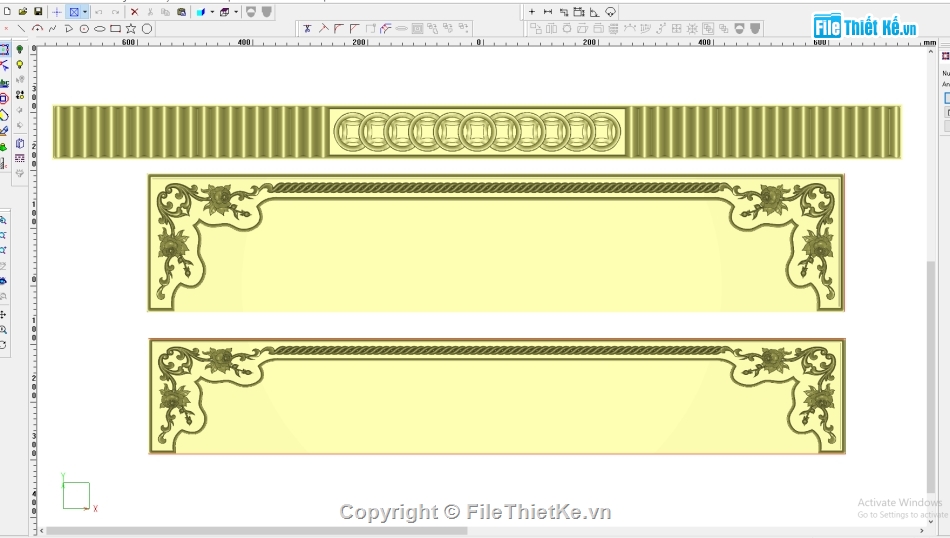
Task: Create a new file with the blank page icon
Action: point(7,12)
